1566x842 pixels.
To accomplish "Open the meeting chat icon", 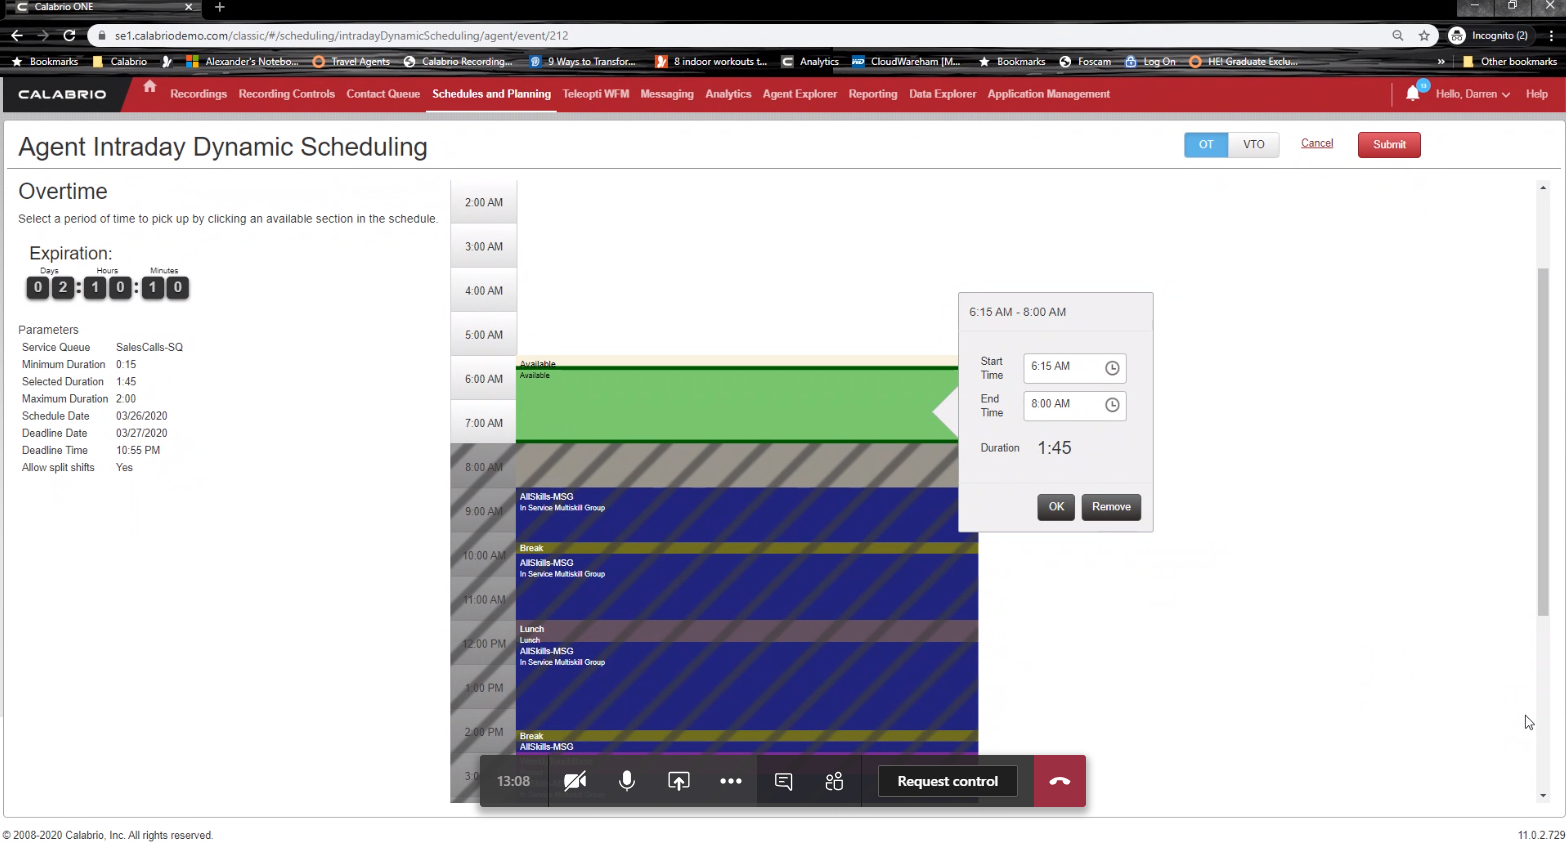I will (x=784, y=782).
